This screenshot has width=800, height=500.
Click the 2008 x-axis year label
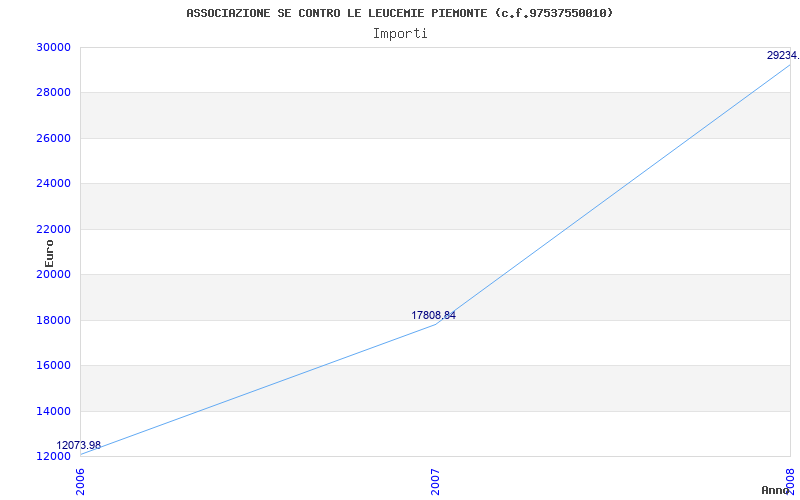(791, 482)
